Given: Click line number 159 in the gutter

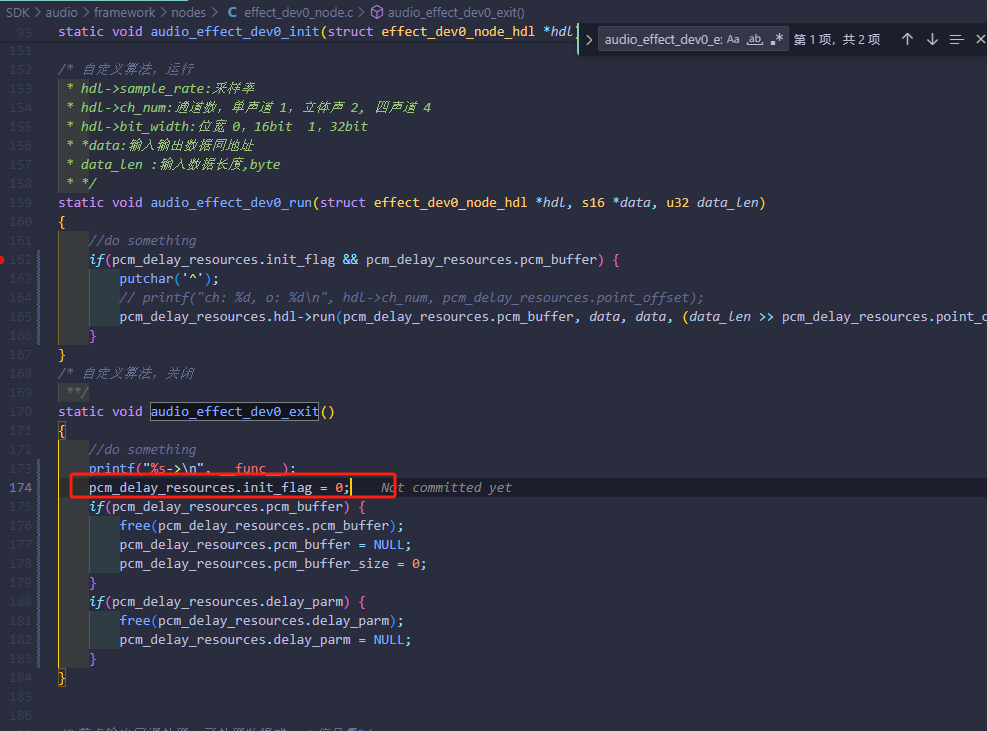Looking at the screenshot, I should [x=20, y=202].
